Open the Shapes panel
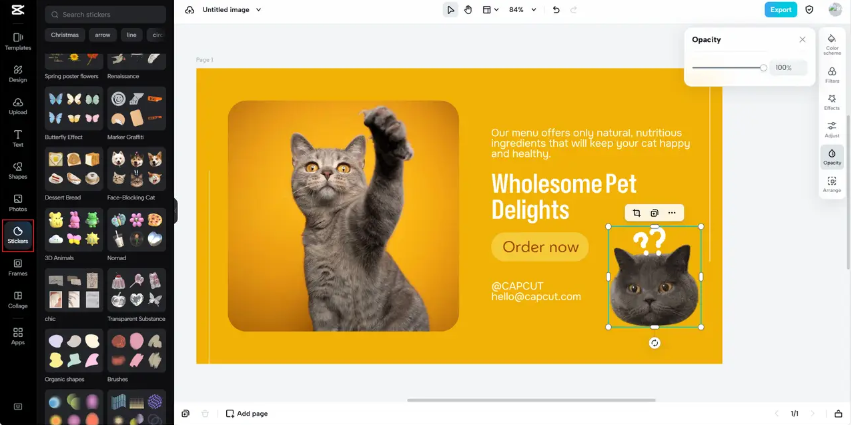Image resolution: width=851 pixels, height=425 pixels. tap(18, 171)
